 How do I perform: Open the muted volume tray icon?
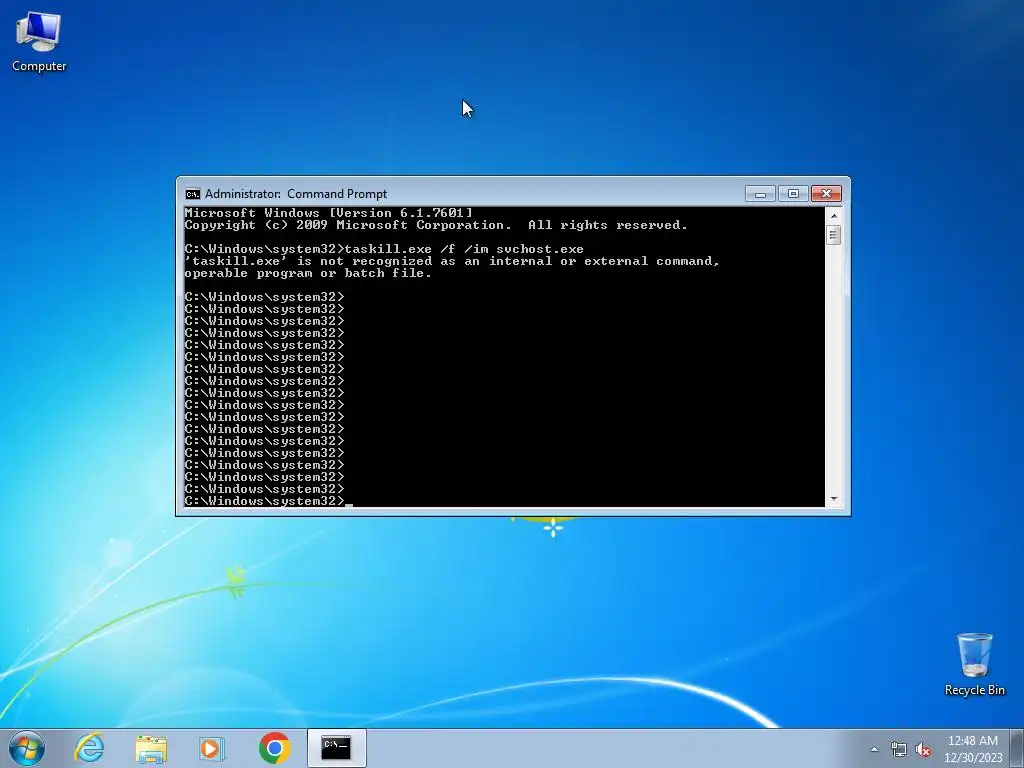point(923,749)
